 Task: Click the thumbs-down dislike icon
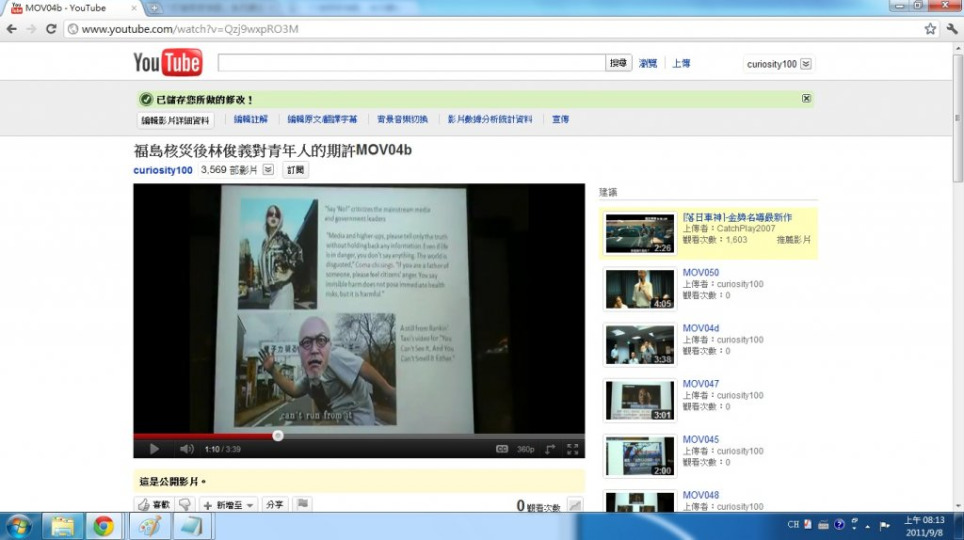pyautogui.click(x=184, y=505)
